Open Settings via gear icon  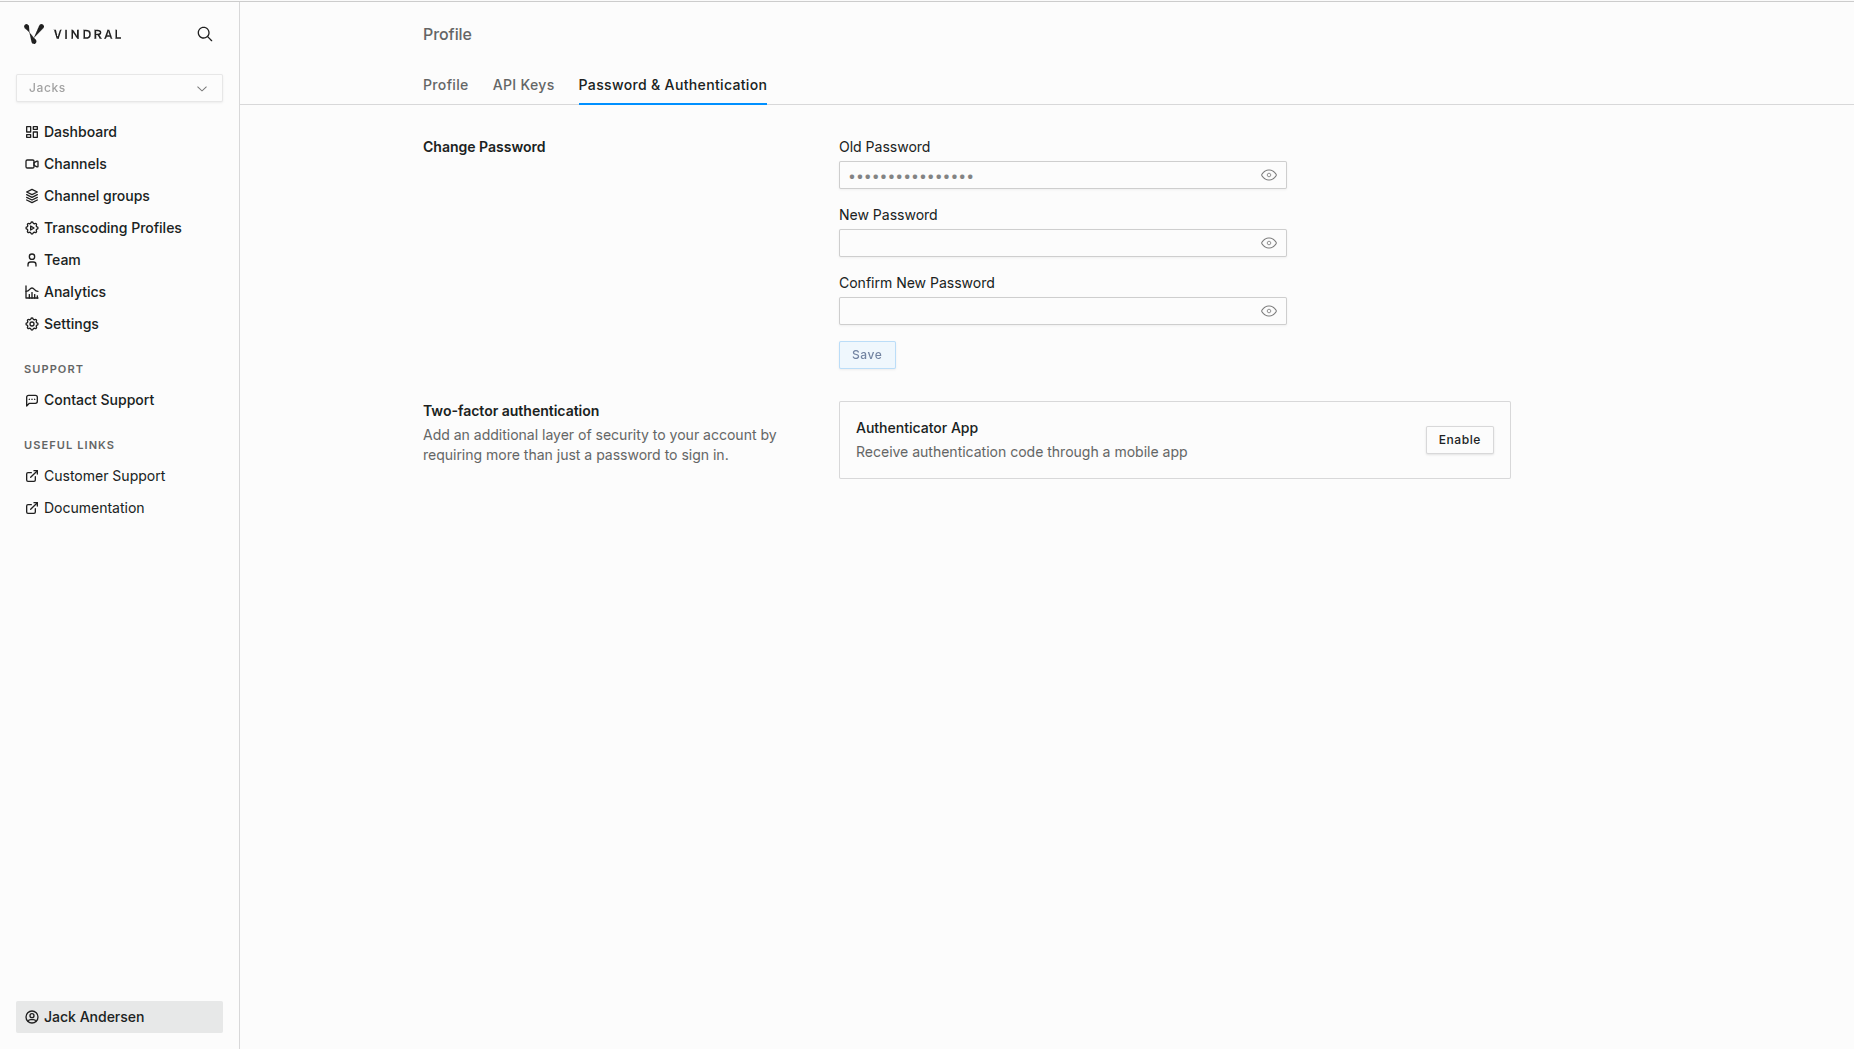(x=32, y=324)
